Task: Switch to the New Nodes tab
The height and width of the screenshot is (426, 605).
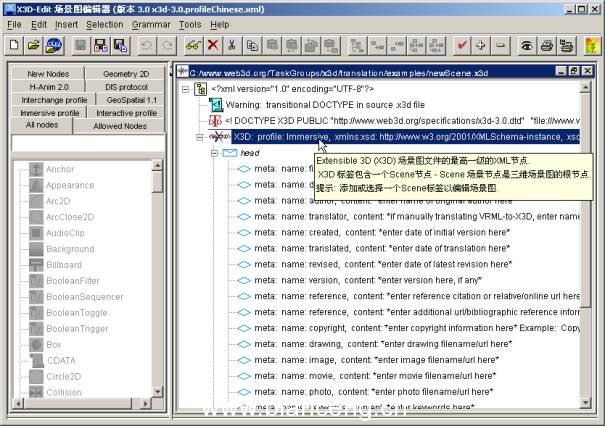Action: (48, 73)
